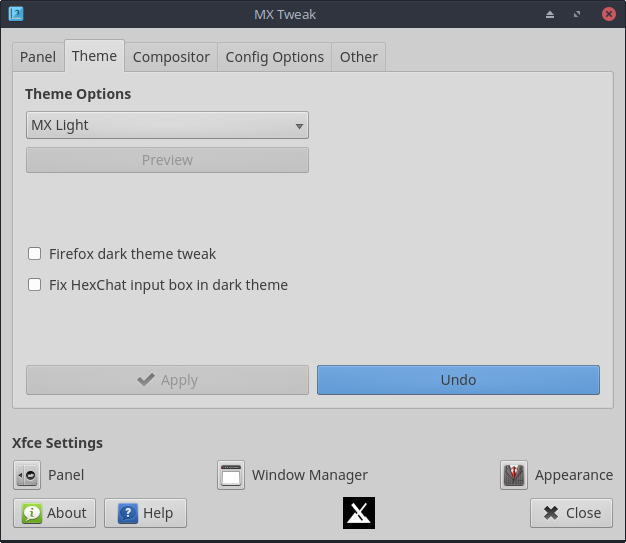
Task: Click the Close button
Action: tap(571, 513)
